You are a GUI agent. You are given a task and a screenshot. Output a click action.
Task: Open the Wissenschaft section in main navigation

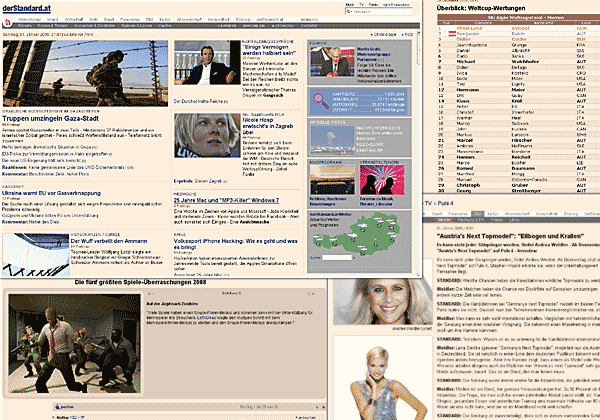pyautogui.click(x=189, y=19)
